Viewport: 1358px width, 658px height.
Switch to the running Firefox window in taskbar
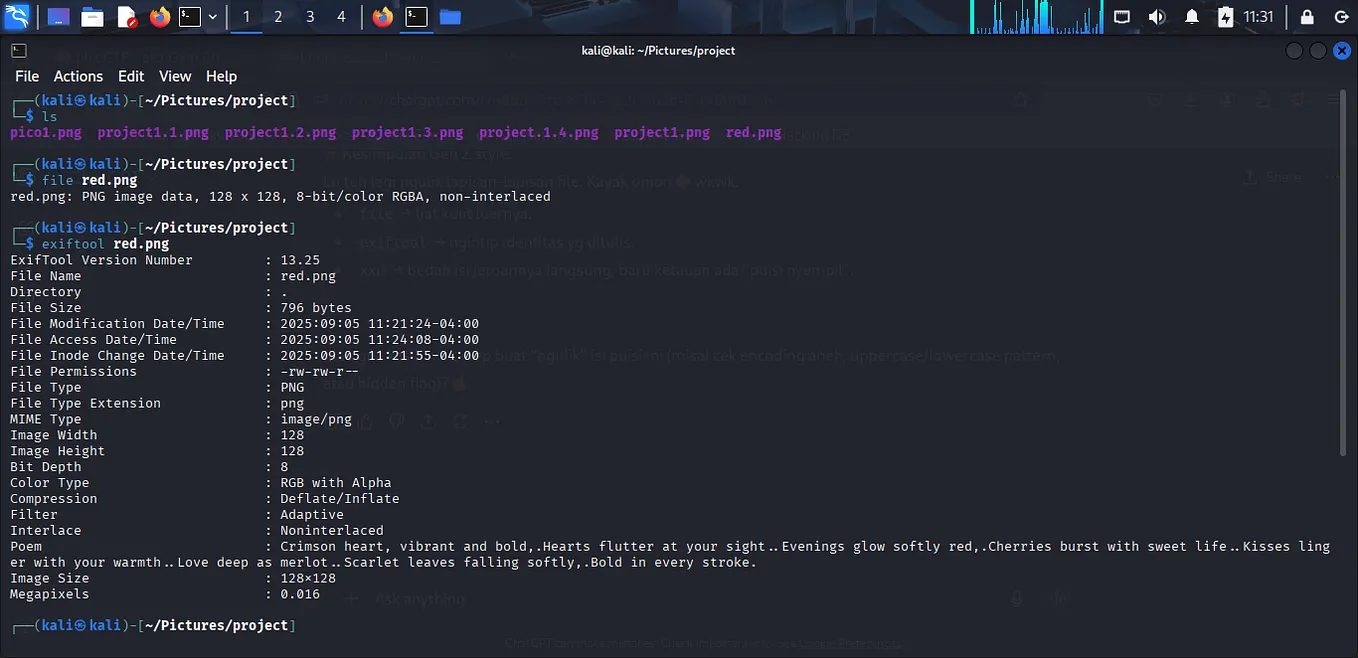point(382,16)
